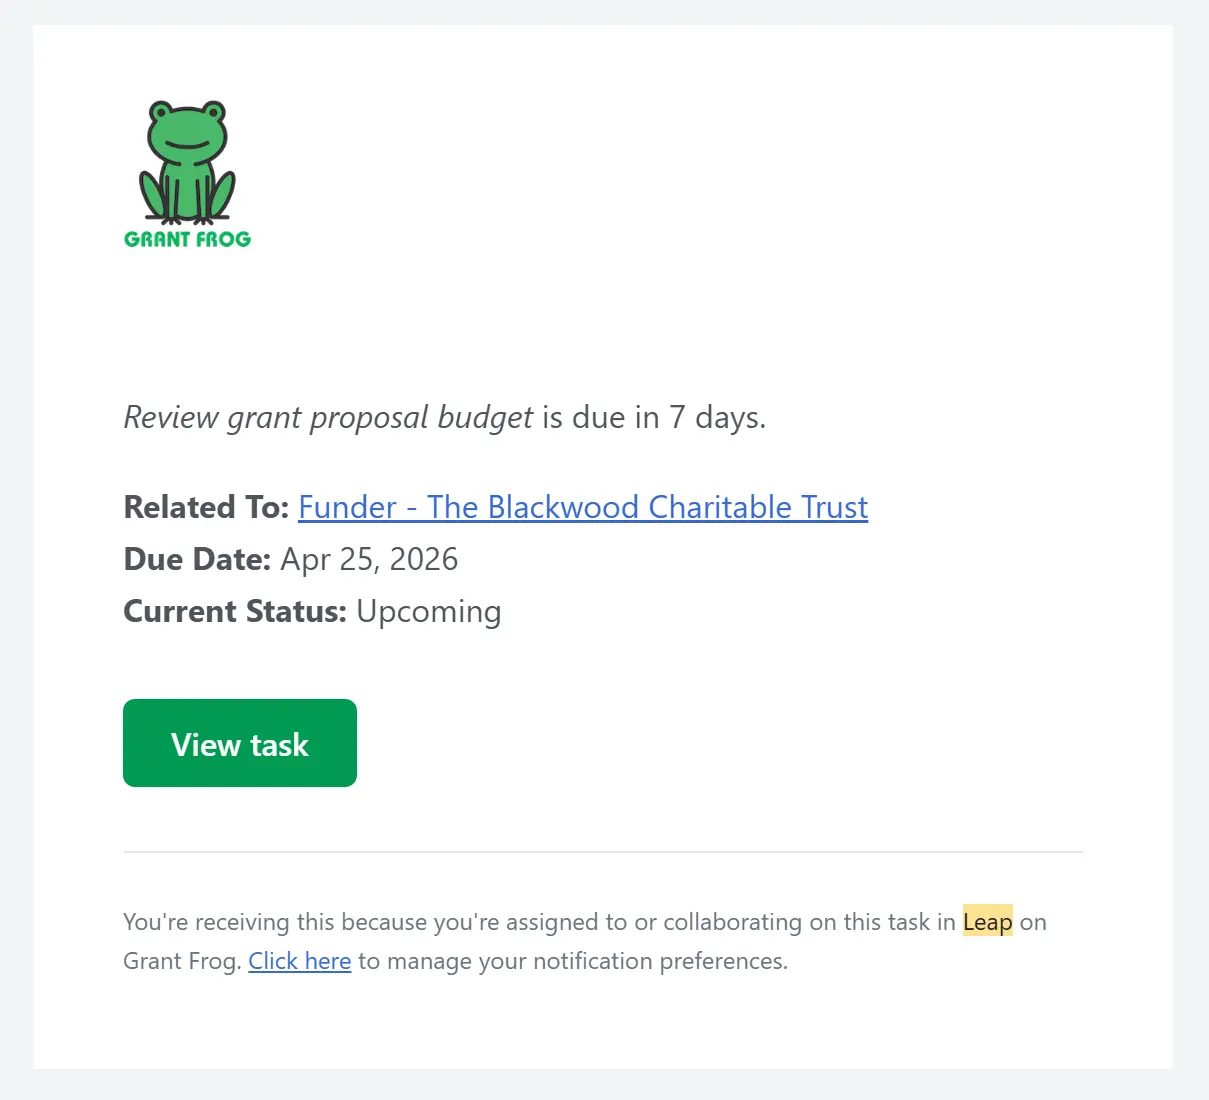The width and height of the screenshot is (1209, 1100).
Task: Click the footer sentence starting You're receiving this
Action: 585,941
